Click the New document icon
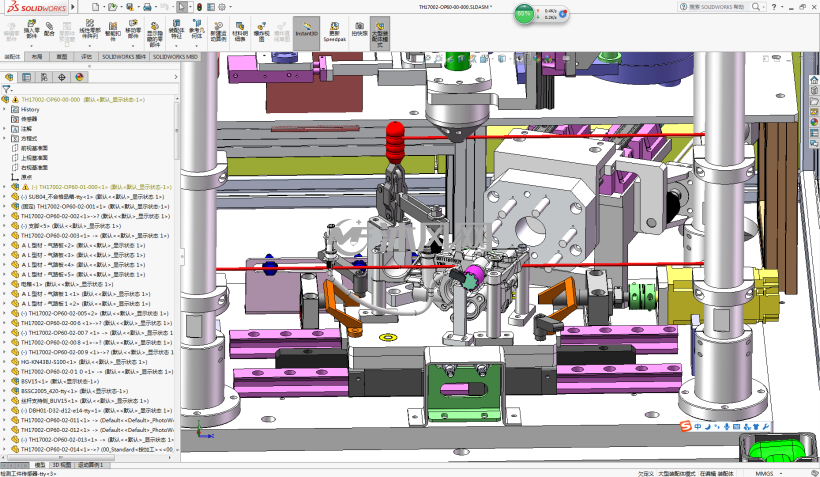 pos(95,7)
